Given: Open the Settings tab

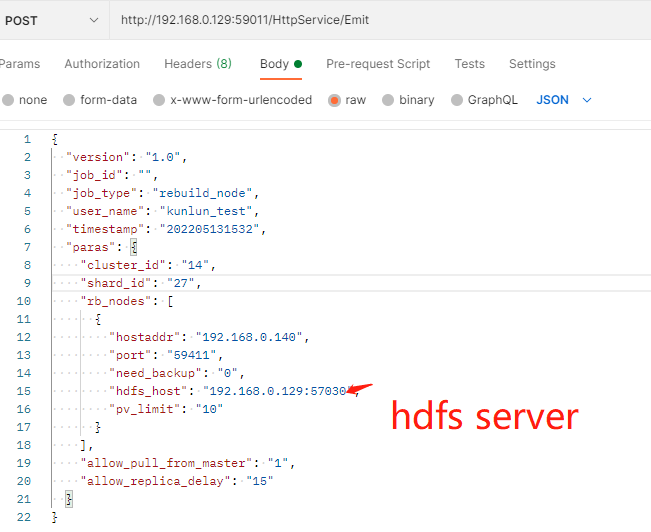Looking at the screenshot, I should [x=532, y=64].
